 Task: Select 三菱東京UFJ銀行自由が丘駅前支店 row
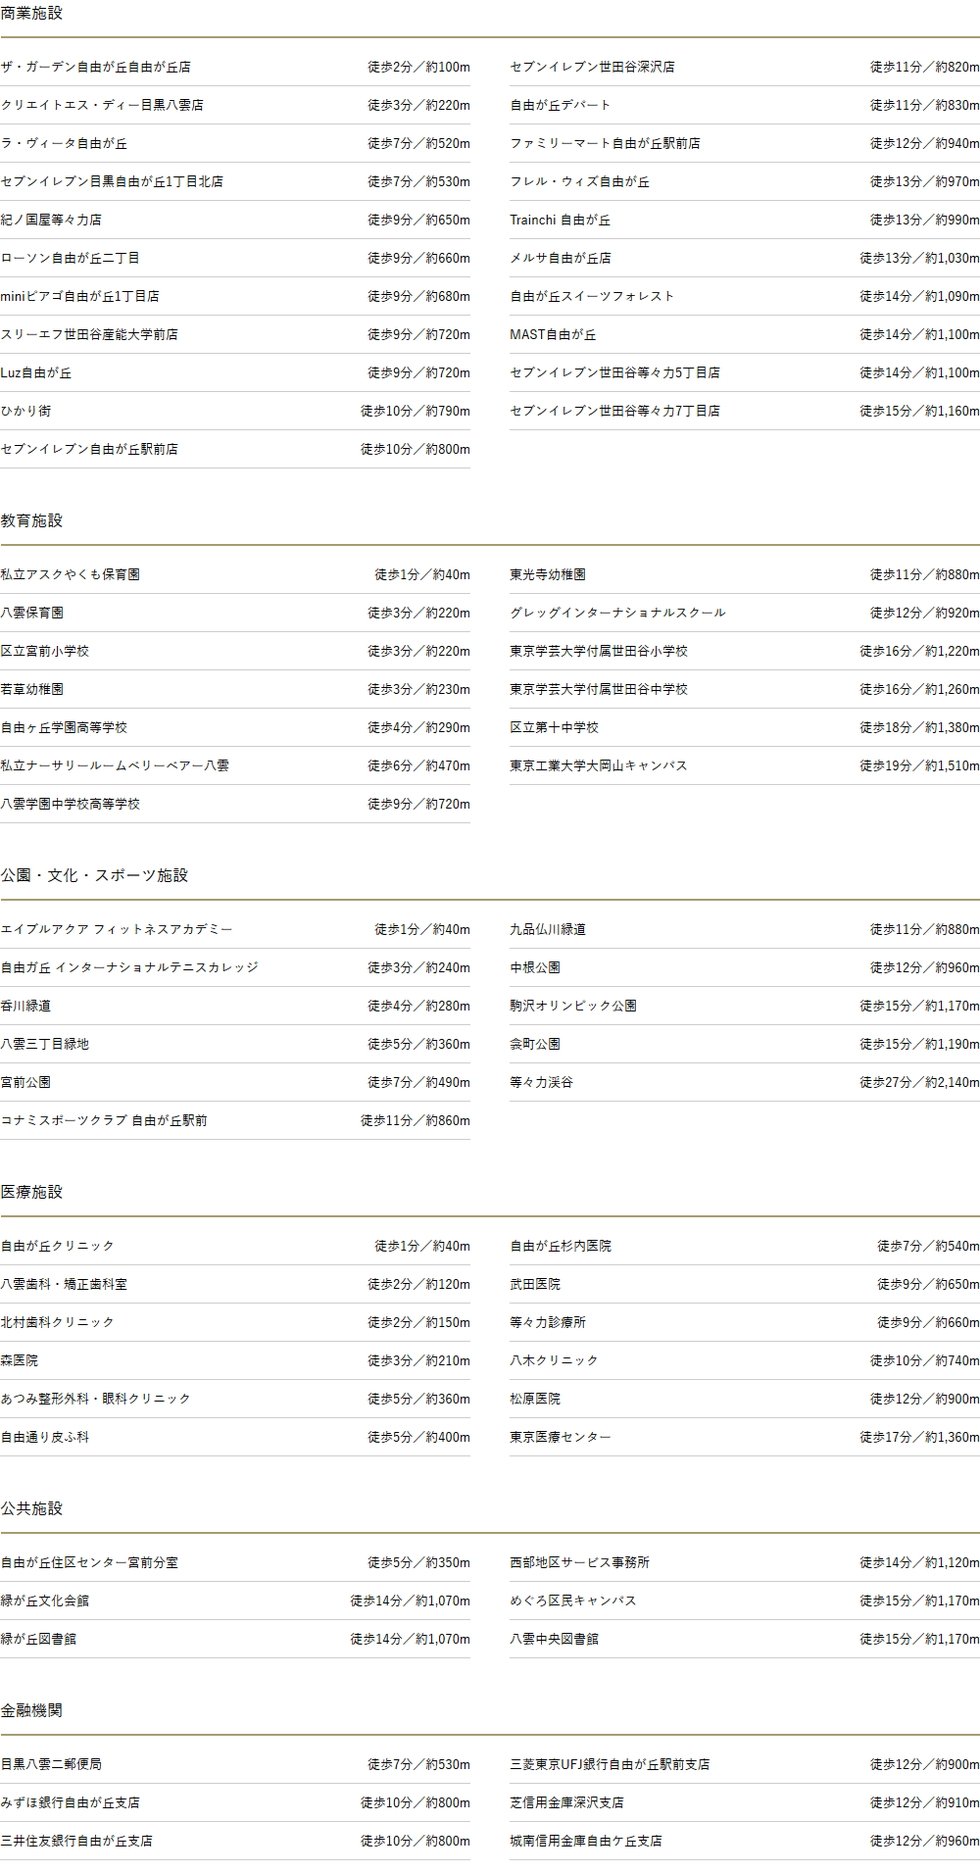[x=745, y=1765]
